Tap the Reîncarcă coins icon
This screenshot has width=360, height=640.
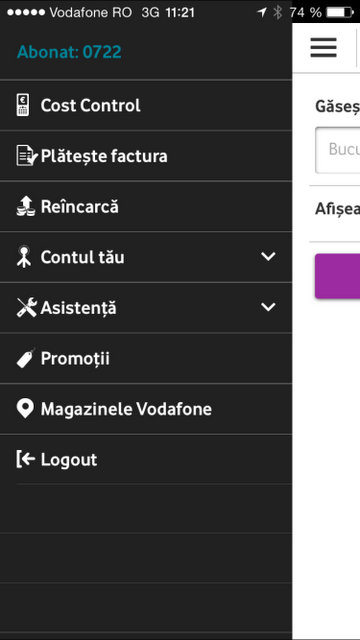click(26, 207)
